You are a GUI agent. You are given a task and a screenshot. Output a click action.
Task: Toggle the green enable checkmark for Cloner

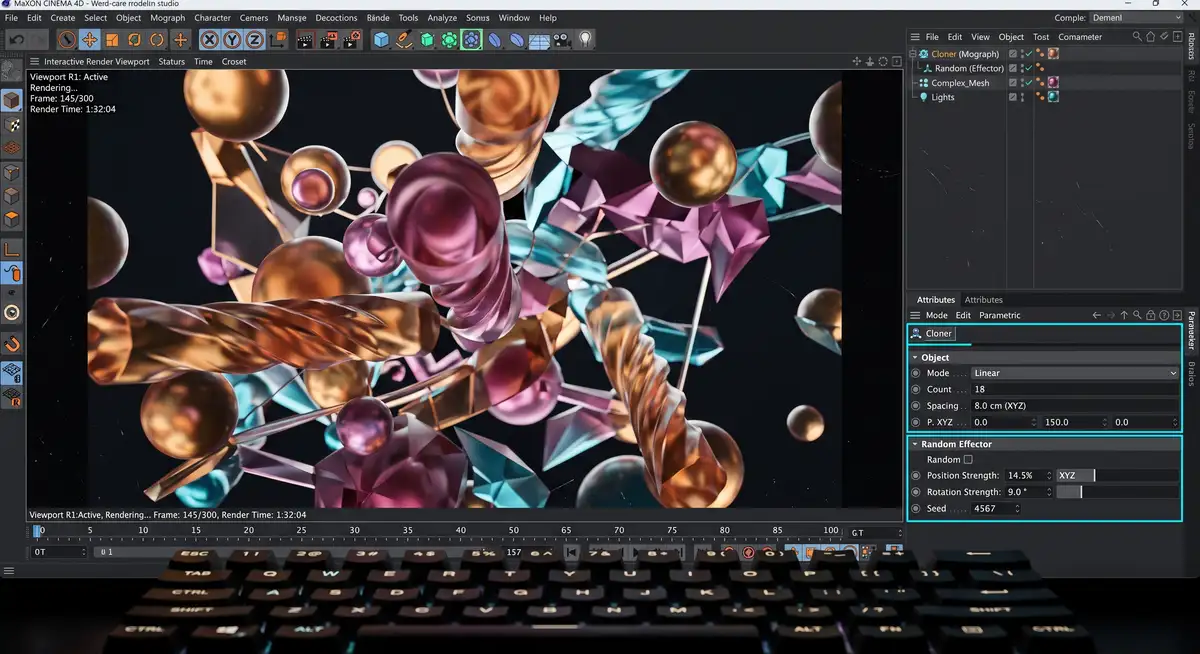tap(1027, 54)
